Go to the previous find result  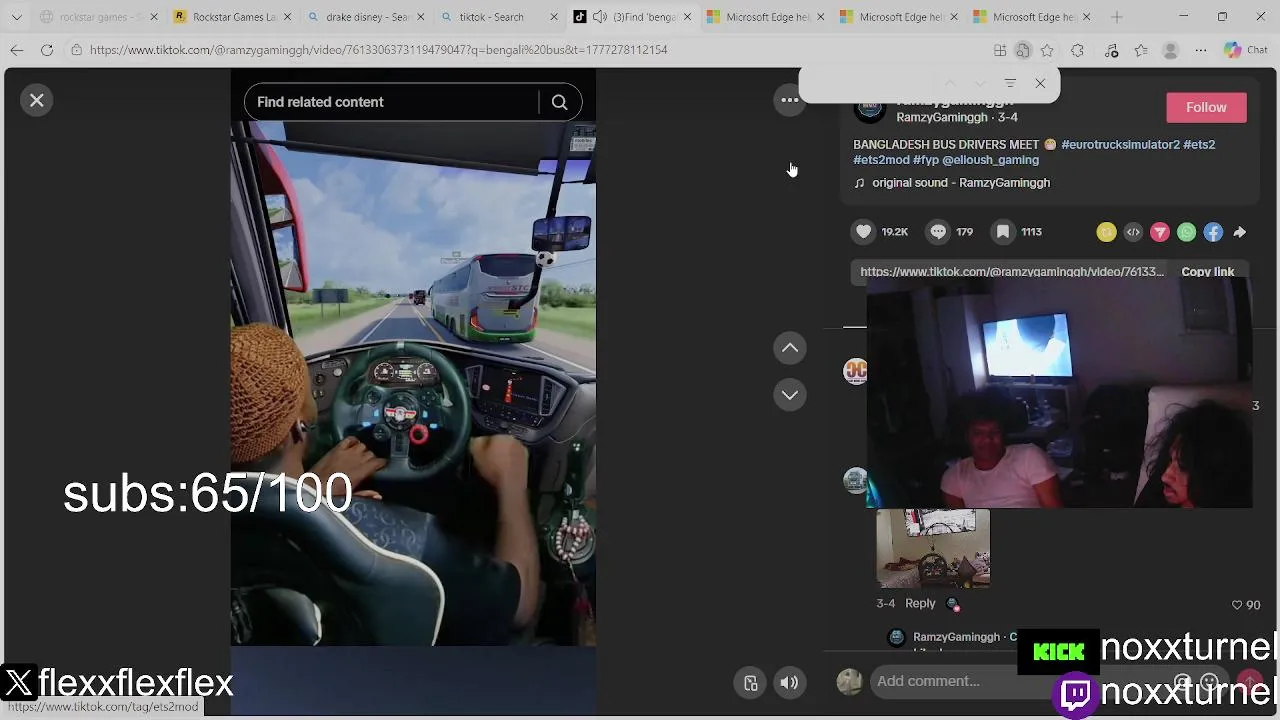pos(950,84)
